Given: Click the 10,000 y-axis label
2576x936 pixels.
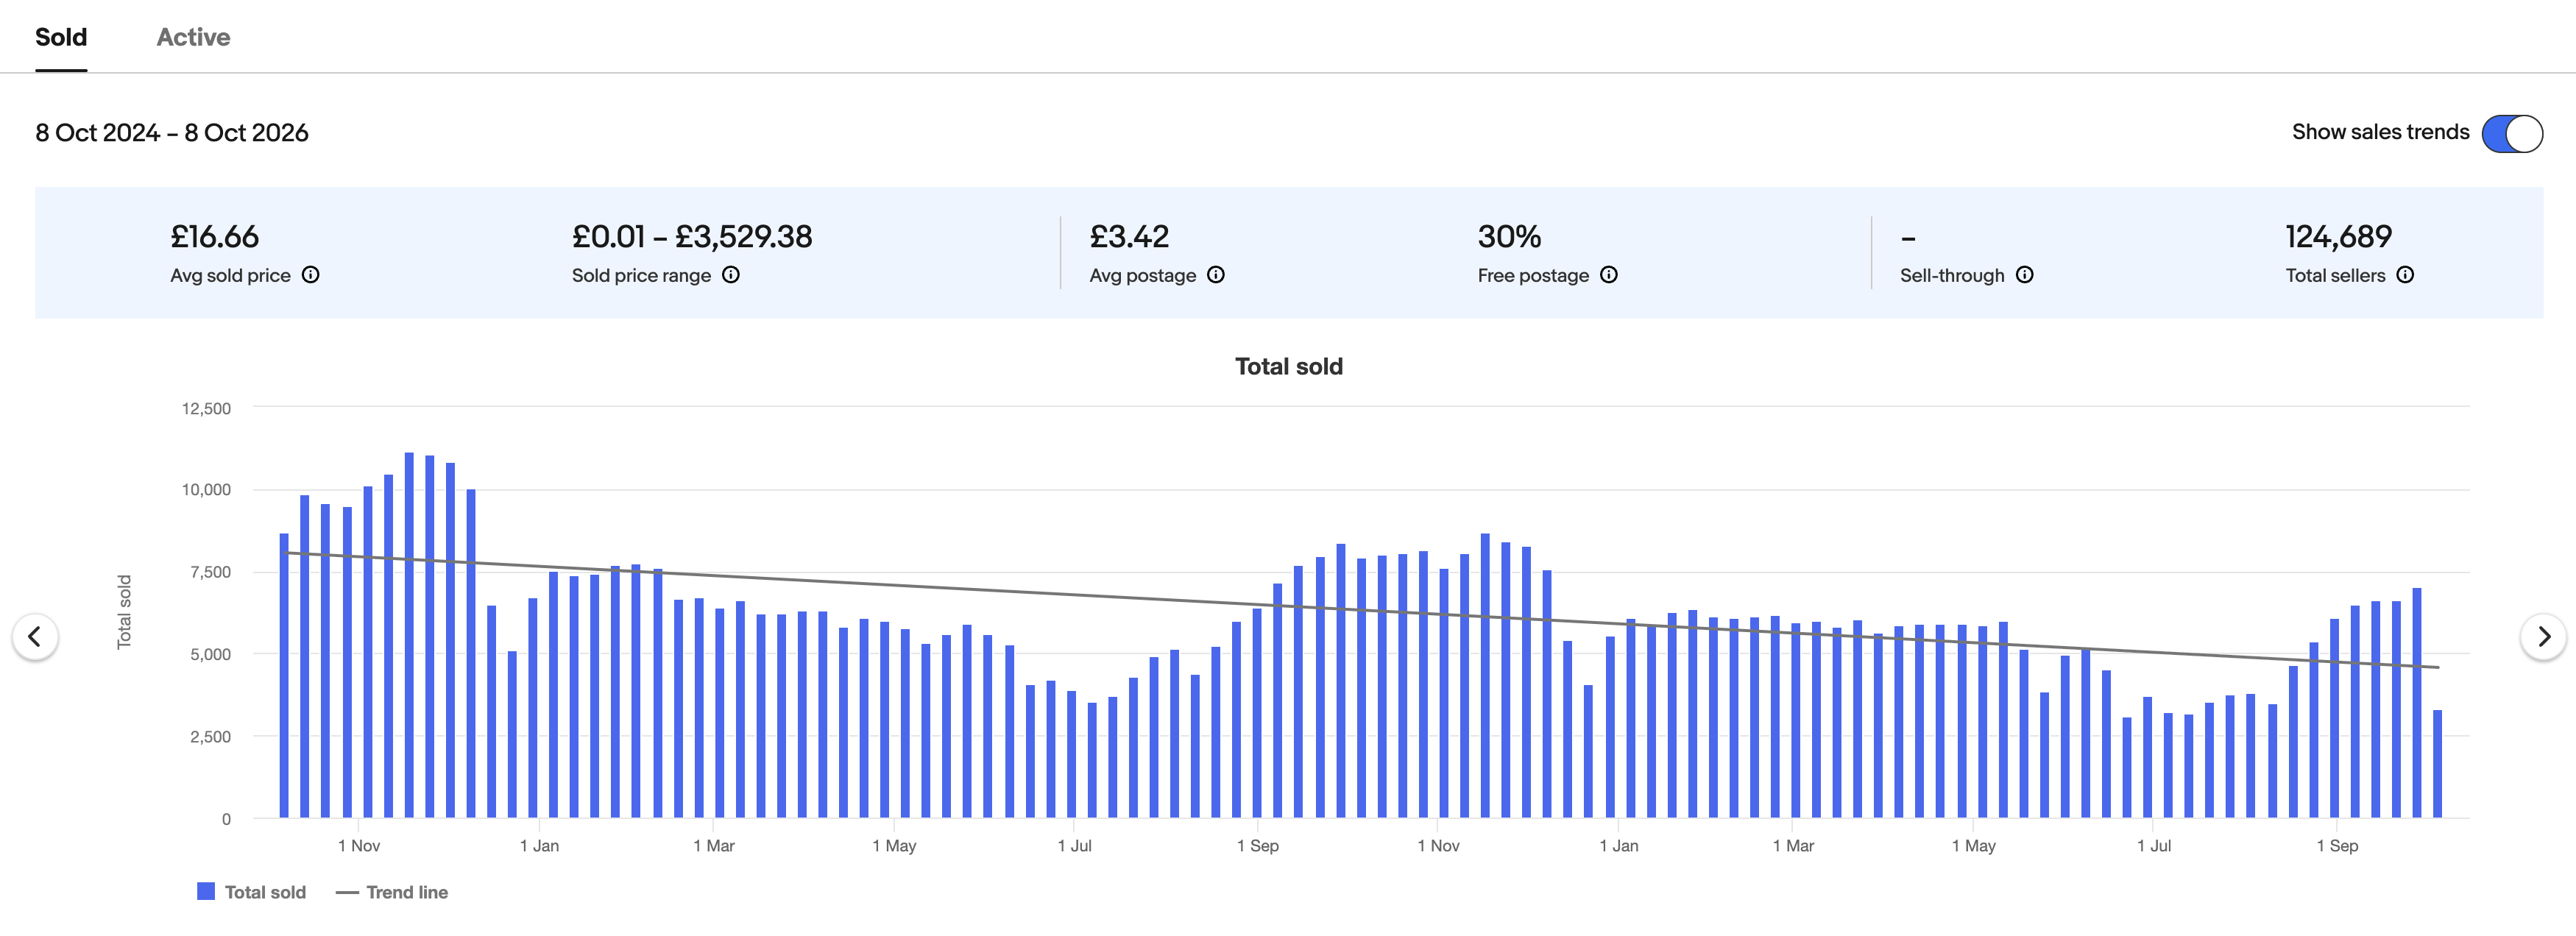Looking at the screenshot, I should tap(206, 490).
